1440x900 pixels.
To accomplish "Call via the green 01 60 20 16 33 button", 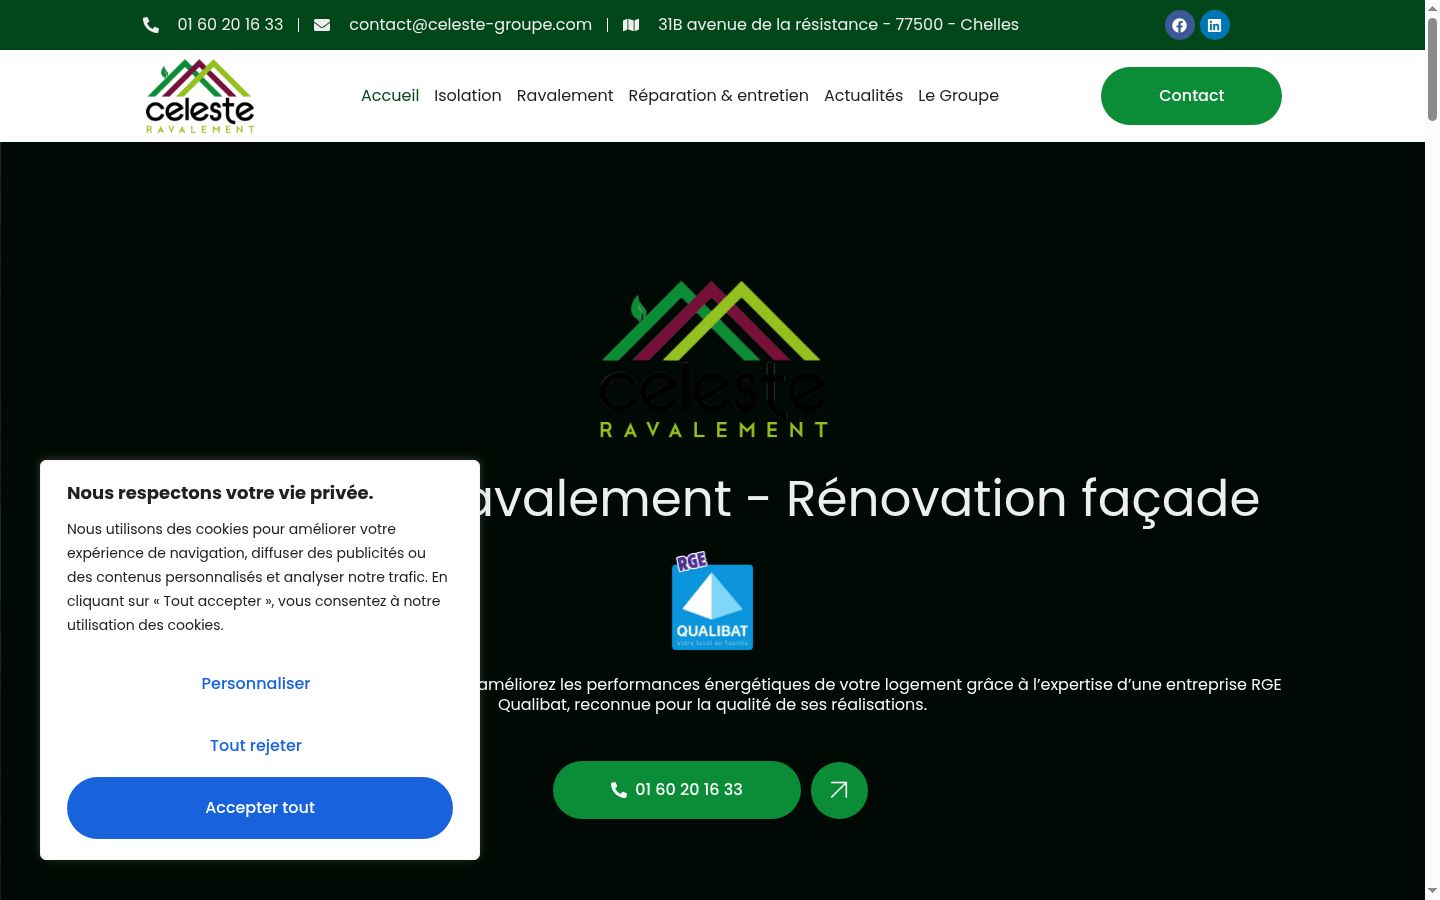I will click(677, 790).
